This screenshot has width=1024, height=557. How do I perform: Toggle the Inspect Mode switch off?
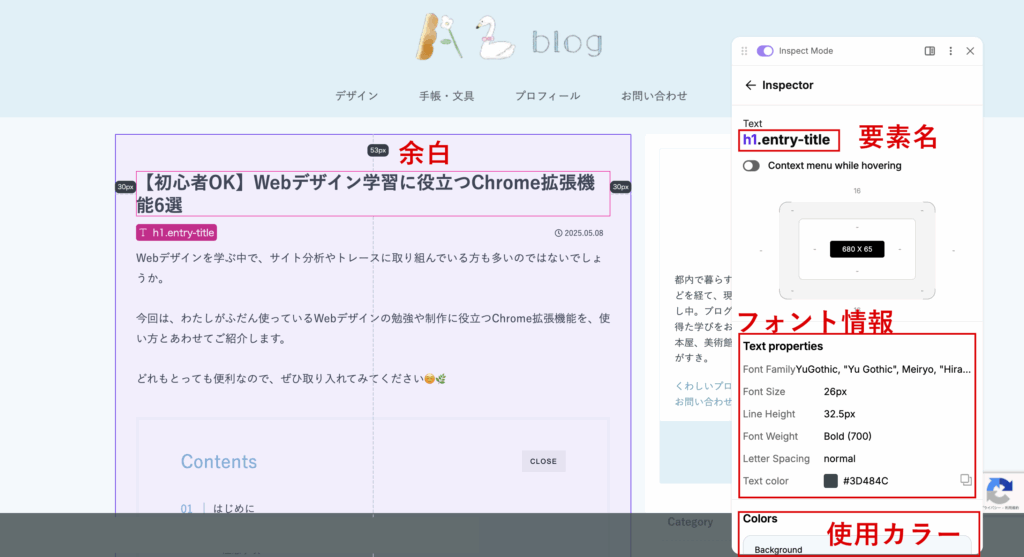pyautogui.click(x=765, y=51)
